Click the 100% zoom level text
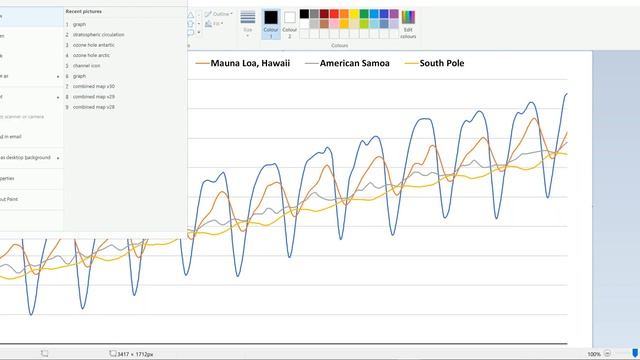 point(594,354)
